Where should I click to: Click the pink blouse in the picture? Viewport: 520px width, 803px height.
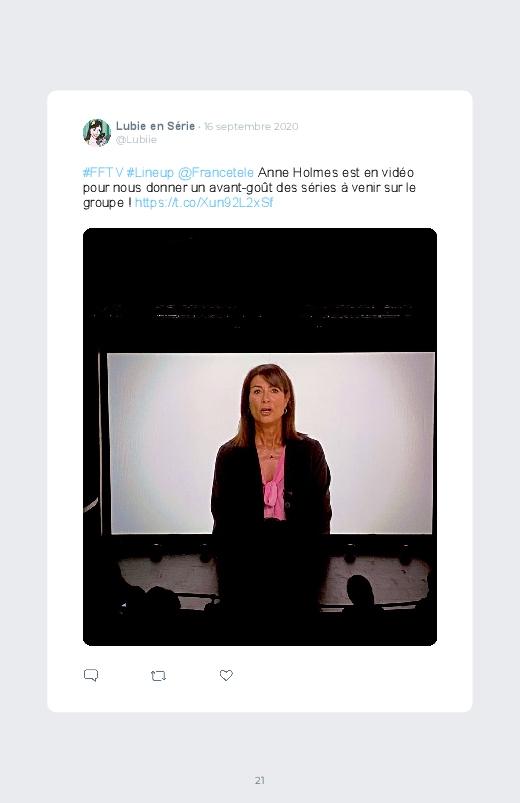coord(274,489)
